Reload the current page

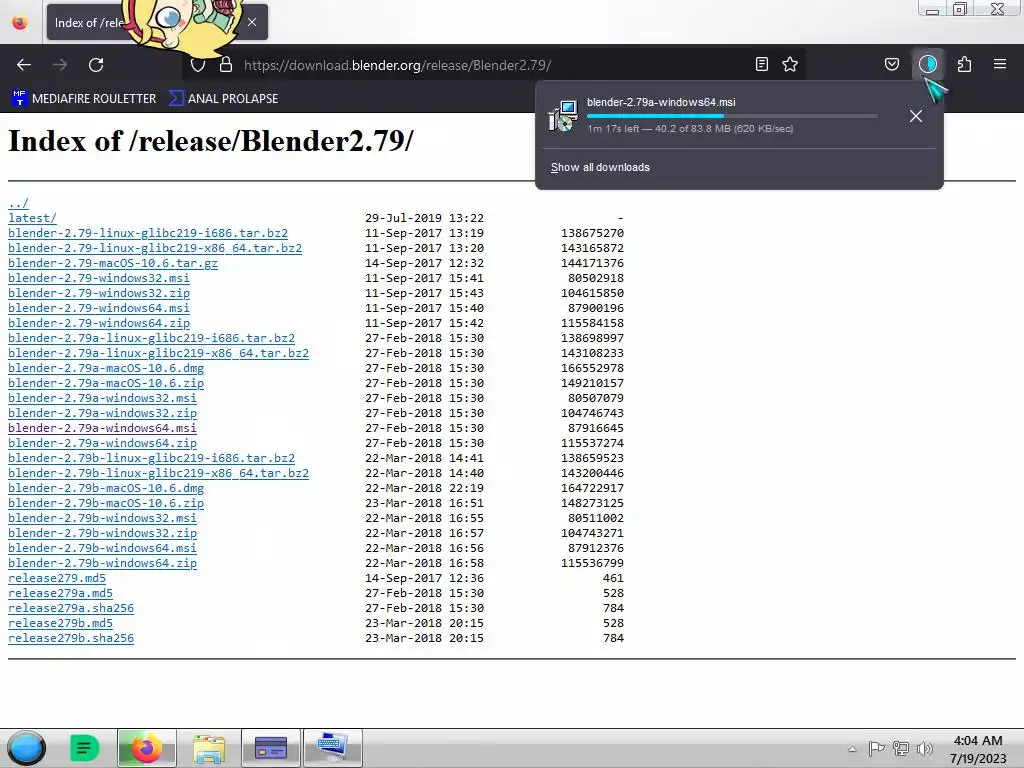click(x=96, y=65)
